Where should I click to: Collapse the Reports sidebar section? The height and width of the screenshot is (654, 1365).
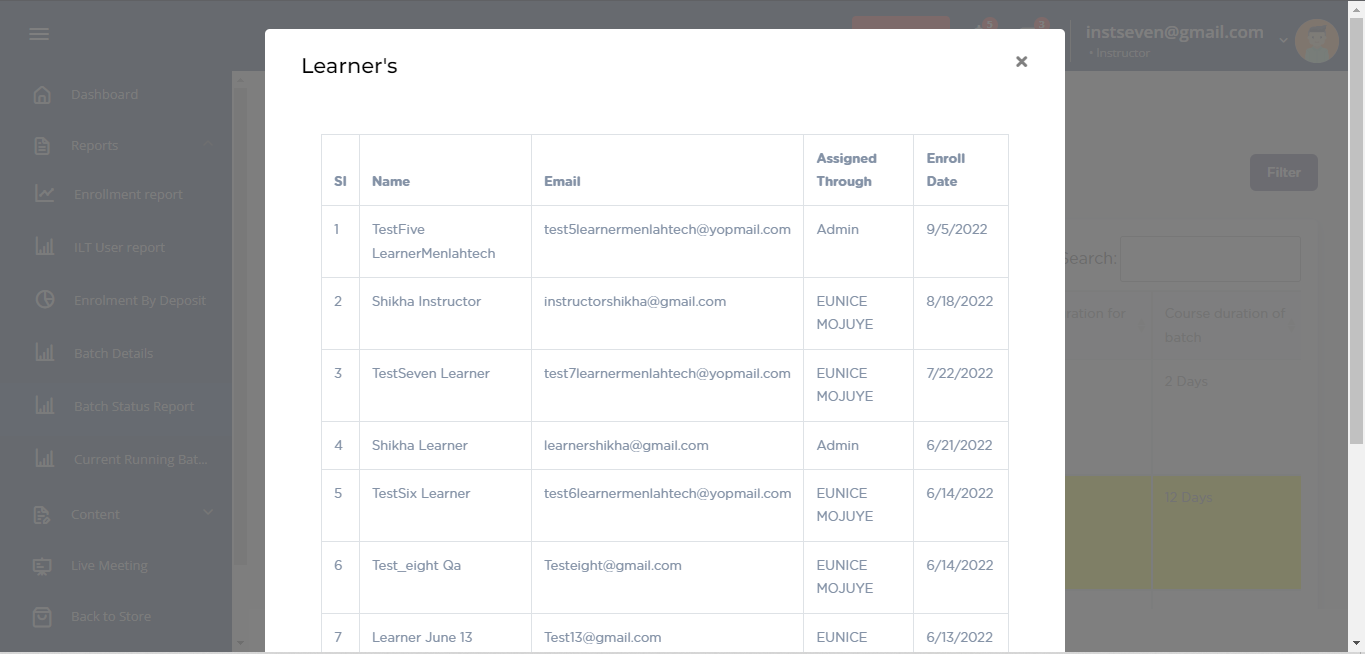(x=208, y=145)
